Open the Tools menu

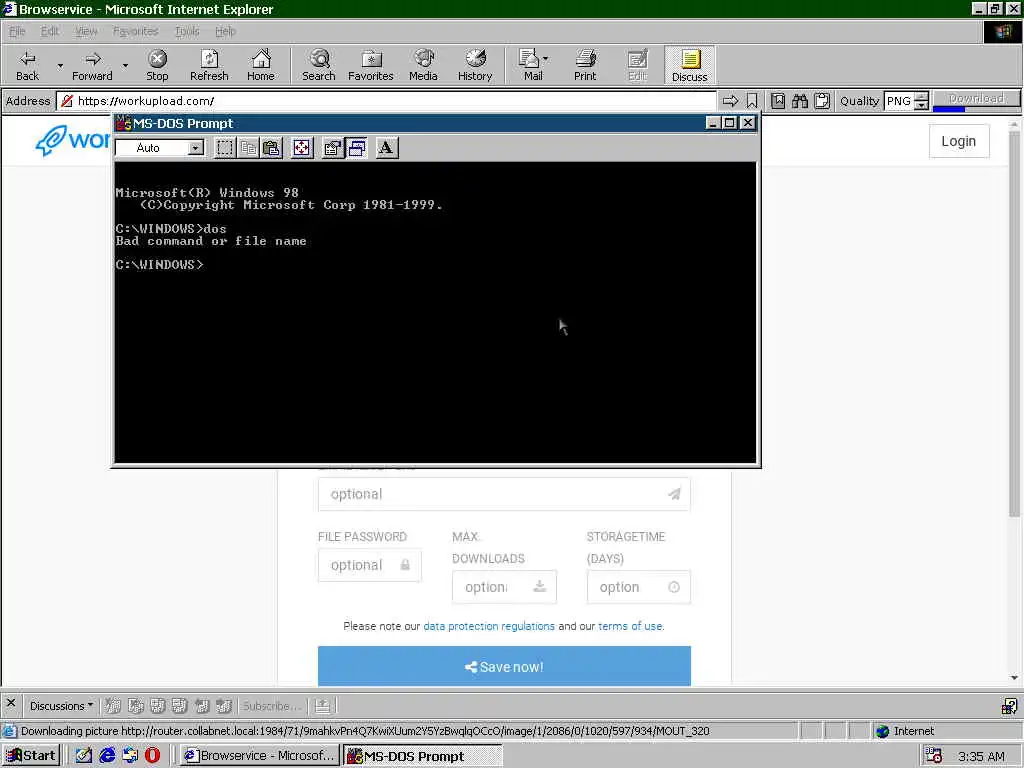coord(187,31)
